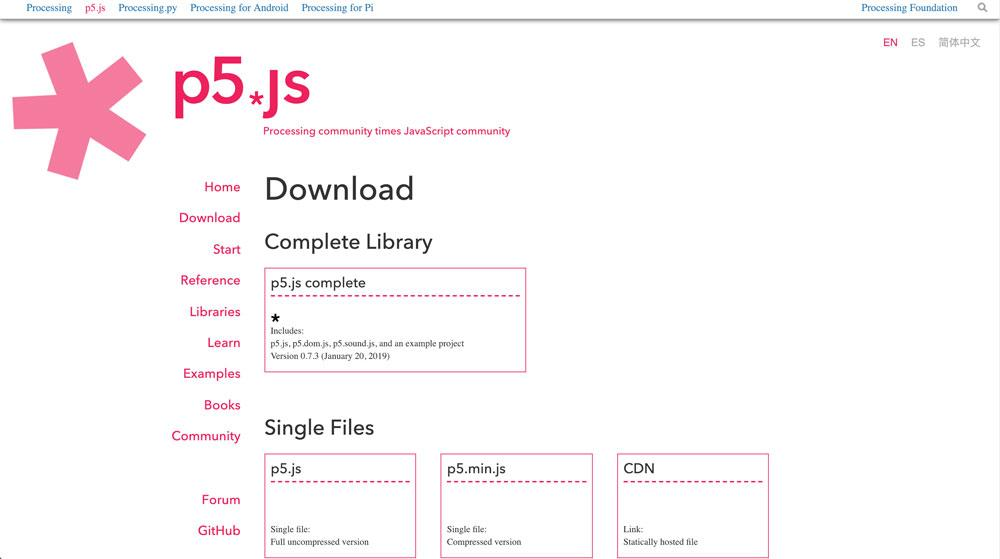This screenshot has height=559, width=1000.
Task: Open Libraries in sidebar
Action: [x=214, y=312]
